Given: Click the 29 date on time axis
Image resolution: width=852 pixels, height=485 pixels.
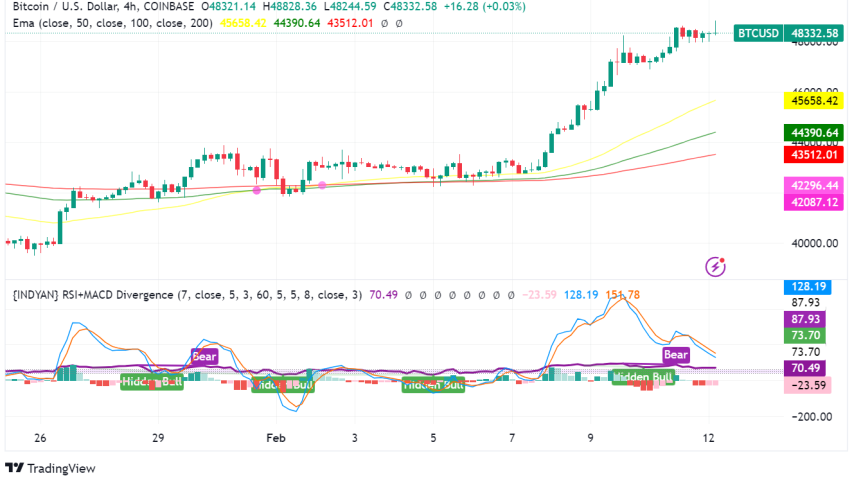Looking at the screenshot, I should (x=158, y=438).
